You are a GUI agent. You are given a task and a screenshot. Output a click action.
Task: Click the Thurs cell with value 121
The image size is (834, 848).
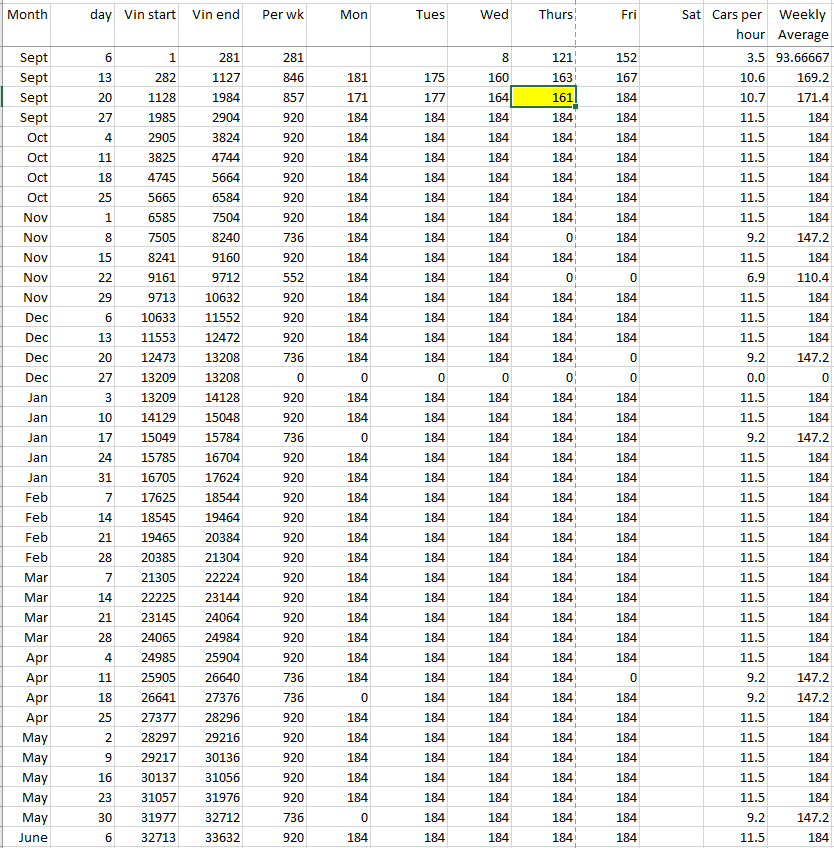click(544, 57)
